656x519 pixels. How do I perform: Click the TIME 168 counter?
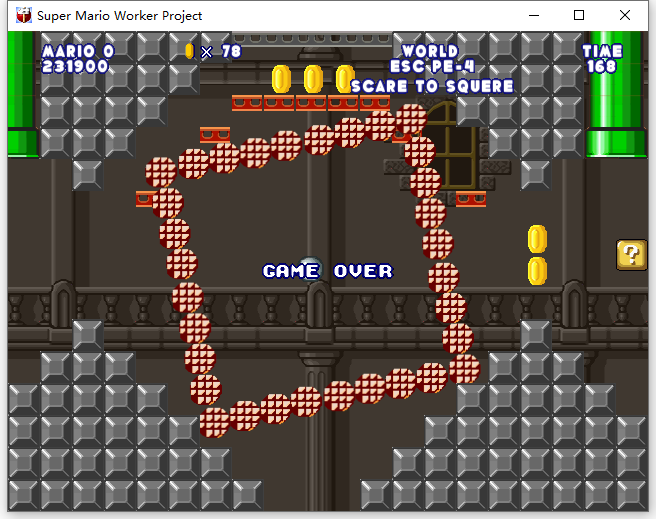[602, 59]
